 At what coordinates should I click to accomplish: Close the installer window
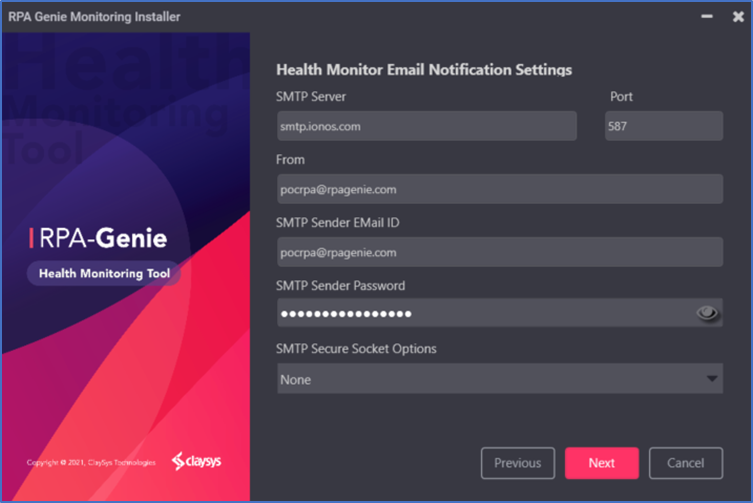[x=737, y=16]
